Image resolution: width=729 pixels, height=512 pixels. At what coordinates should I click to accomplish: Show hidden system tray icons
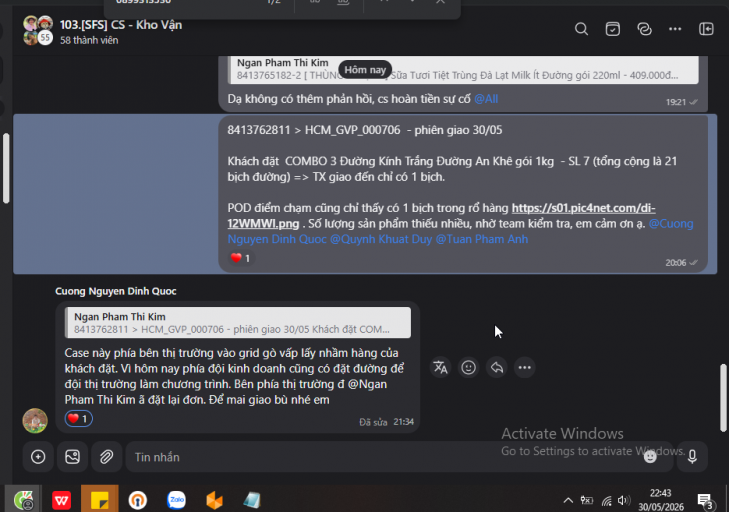coord(568,500)
